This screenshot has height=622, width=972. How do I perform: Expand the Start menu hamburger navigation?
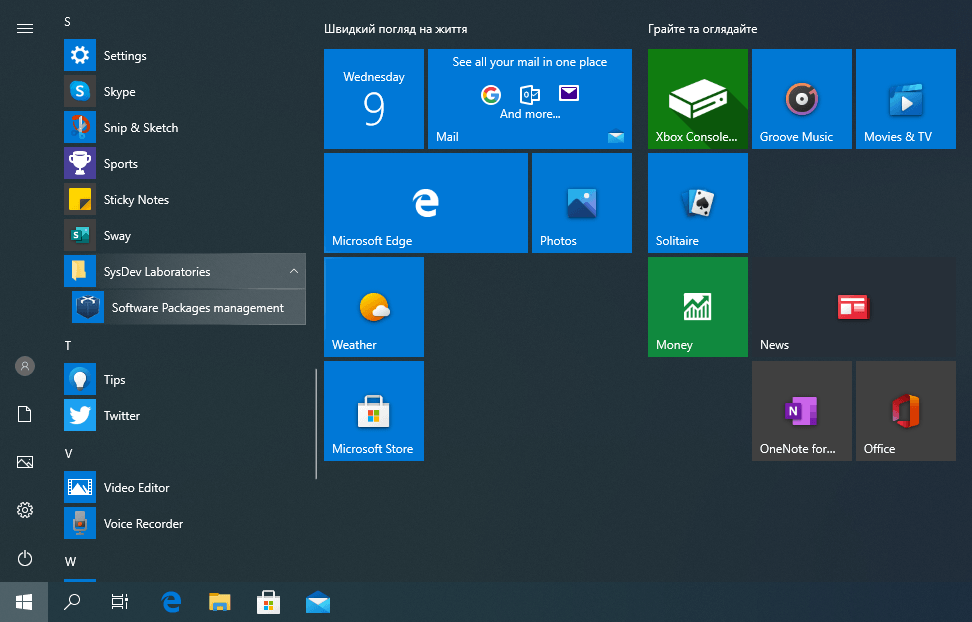[x=25, y=29]
